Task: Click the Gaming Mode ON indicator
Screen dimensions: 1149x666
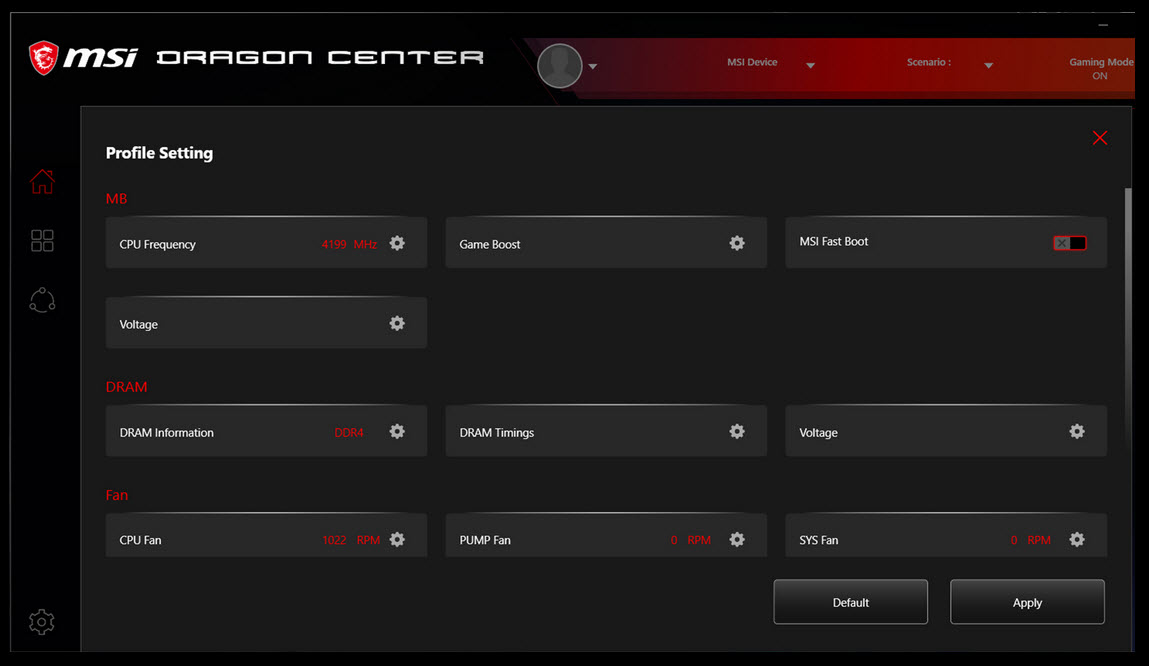Action: click(1101, 68)
